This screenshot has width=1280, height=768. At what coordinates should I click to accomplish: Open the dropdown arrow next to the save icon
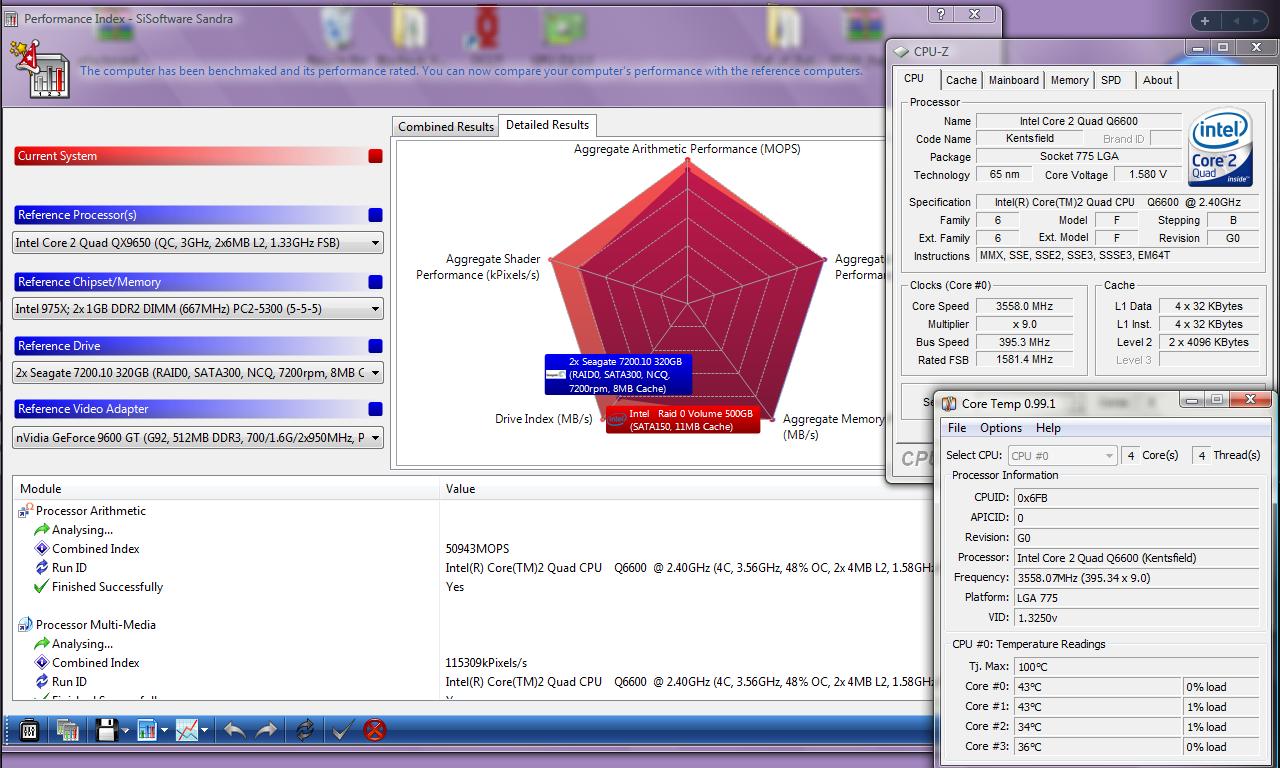[x=125, y=731]
